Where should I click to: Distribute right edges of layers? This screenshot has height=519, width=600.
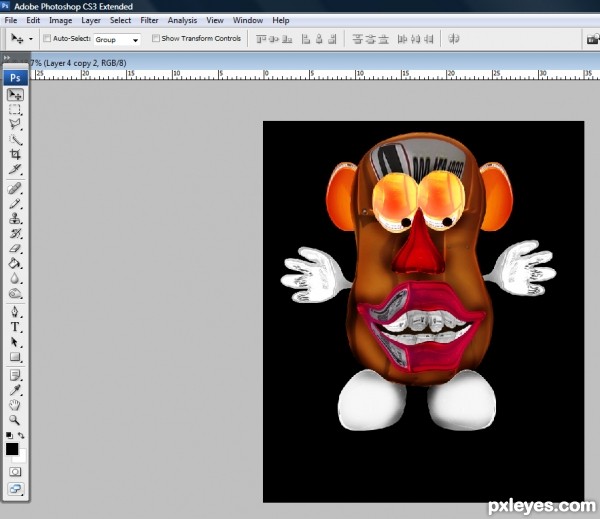[x=429, y=39]
